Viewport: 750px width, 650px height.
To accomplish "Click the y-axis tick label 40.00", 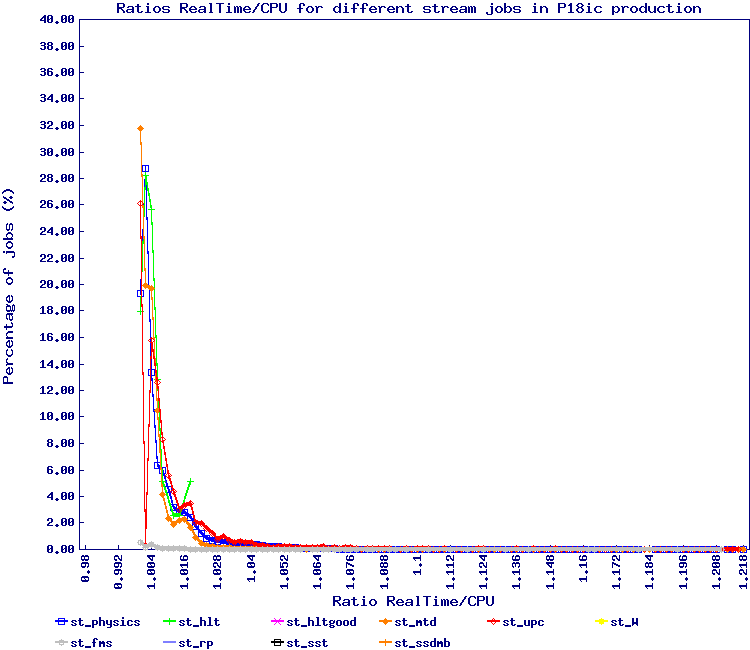I will [57, 20].
